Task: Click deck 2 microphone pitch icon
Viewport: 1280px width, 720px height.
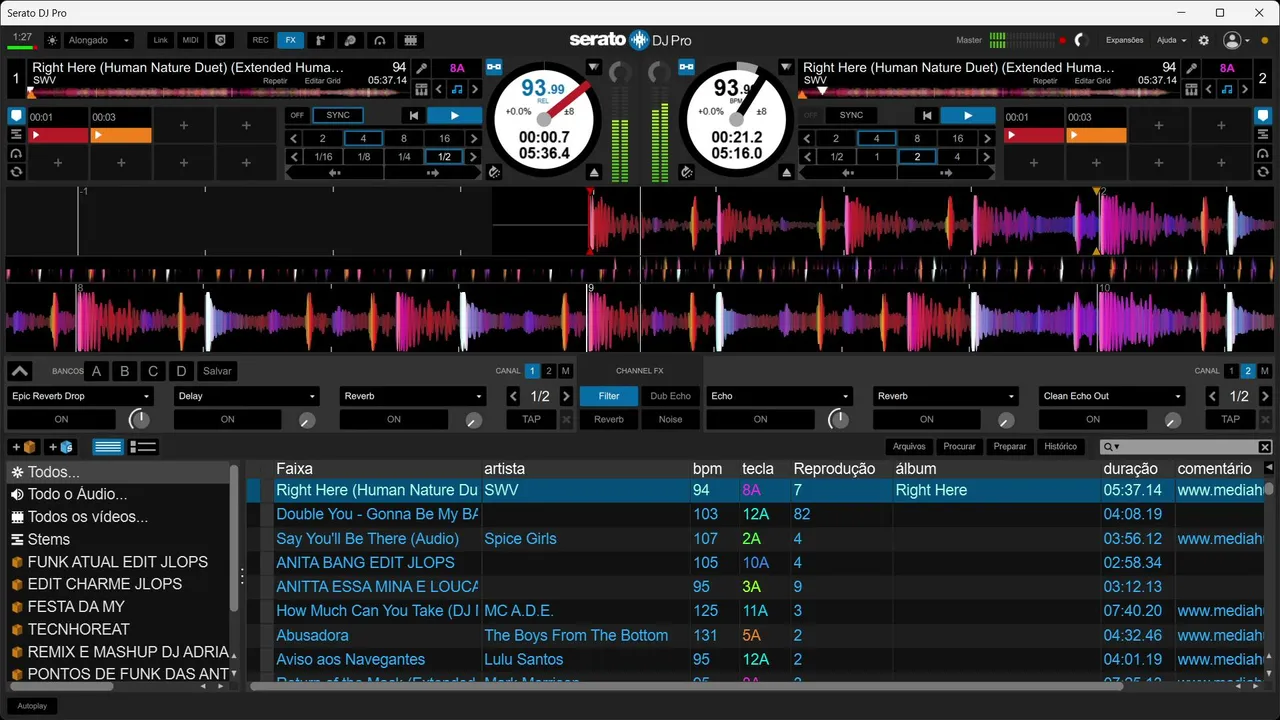Action: pyautogui.click(x=1192, y=68)
